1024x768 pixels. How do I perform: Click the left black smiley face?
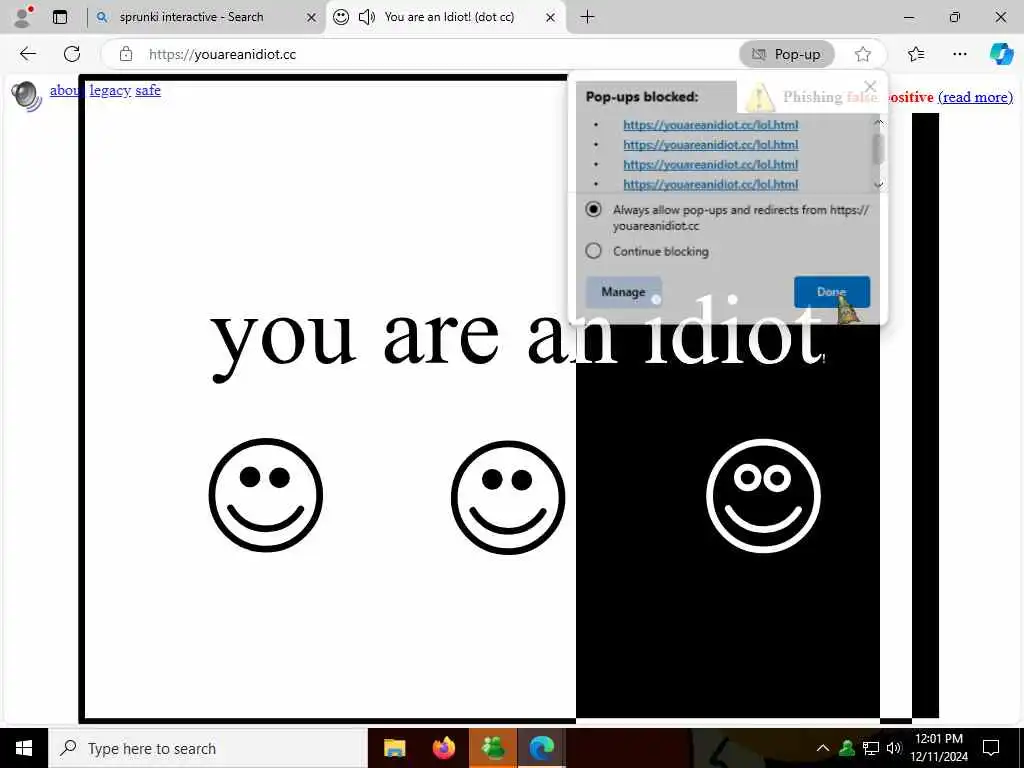tap(266, 495)
